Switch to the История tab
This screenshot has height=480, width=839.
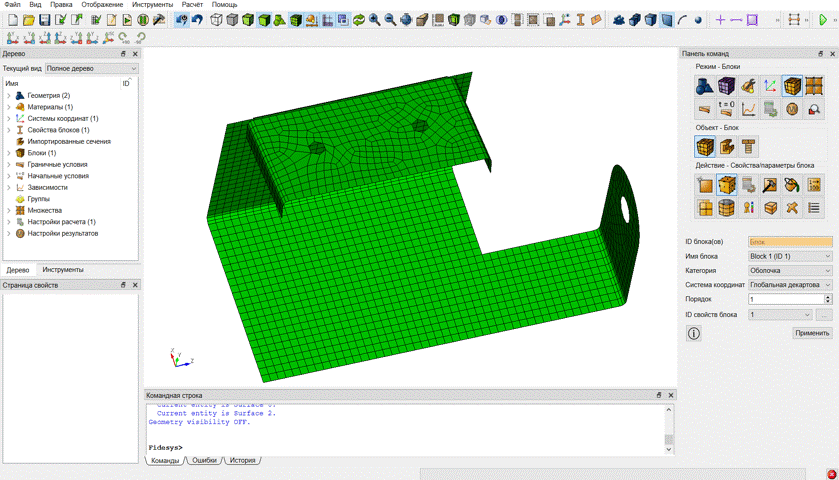(x=242, y=460)
